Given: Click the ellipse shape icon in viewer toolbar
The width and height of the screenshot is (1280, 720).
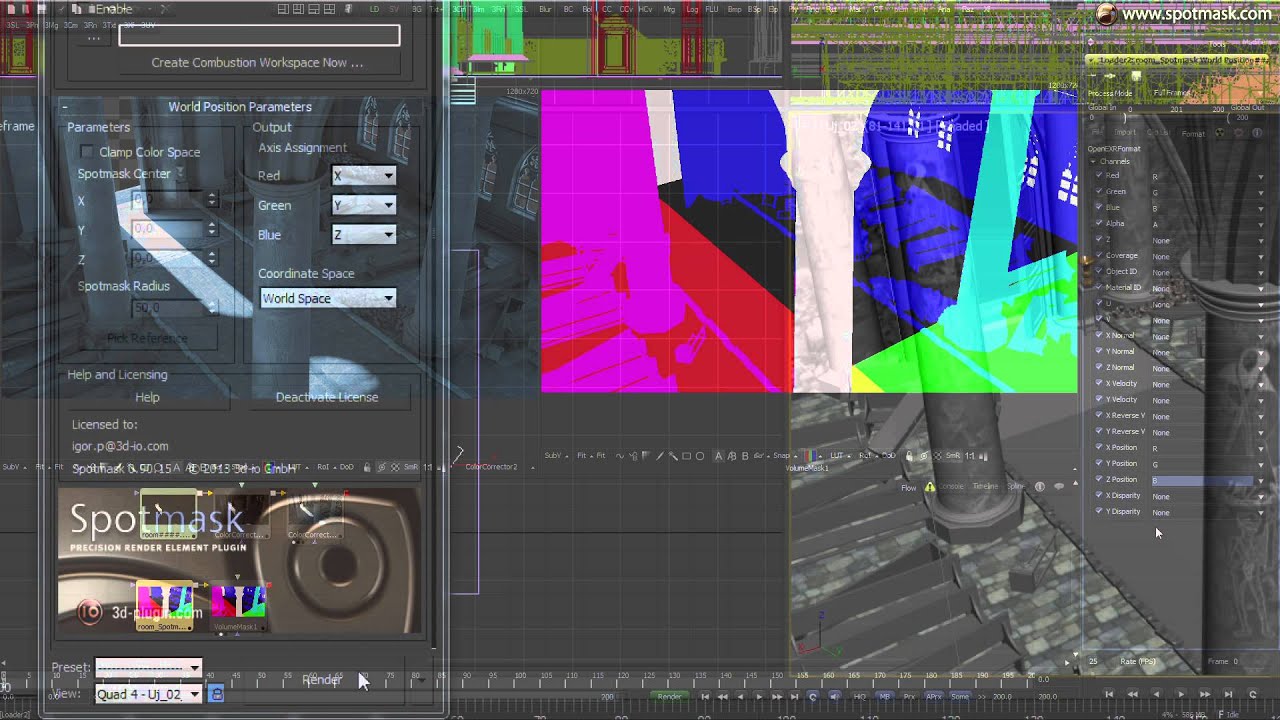Looking at the screenshot, I should [700, 456].
